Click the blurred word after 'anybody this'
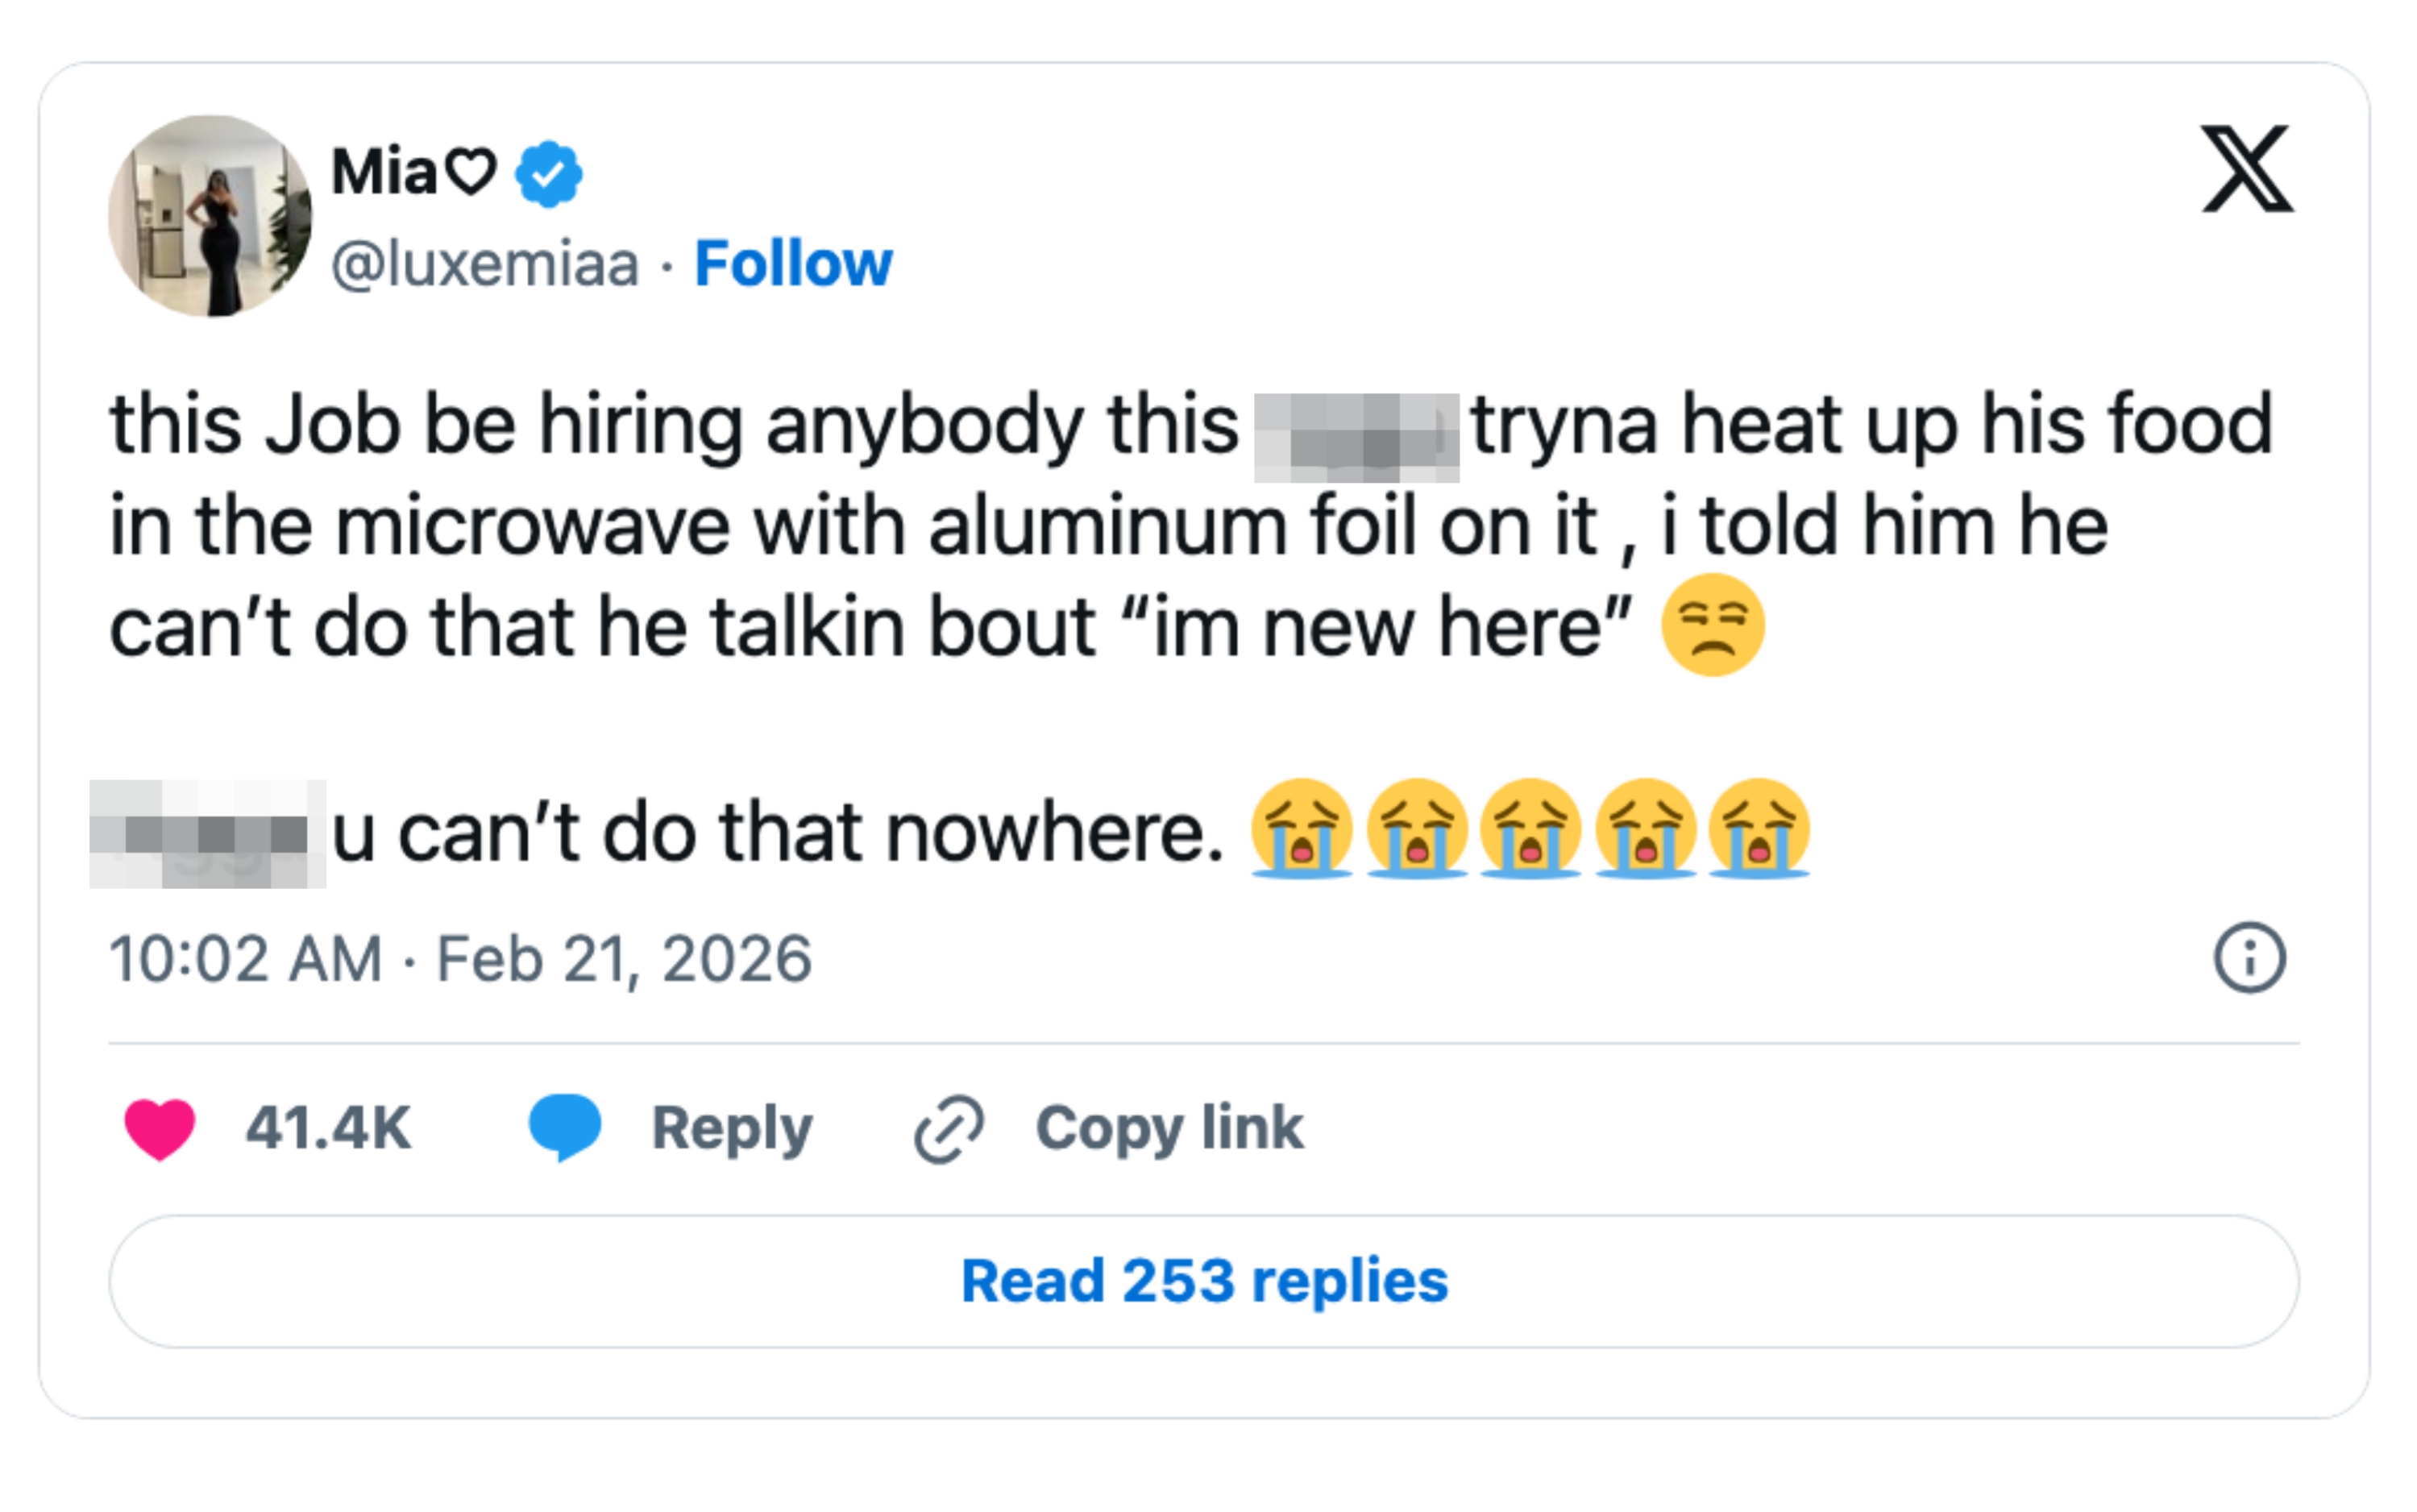This screenshot has height=1512, width=2417. point(1356,438)
